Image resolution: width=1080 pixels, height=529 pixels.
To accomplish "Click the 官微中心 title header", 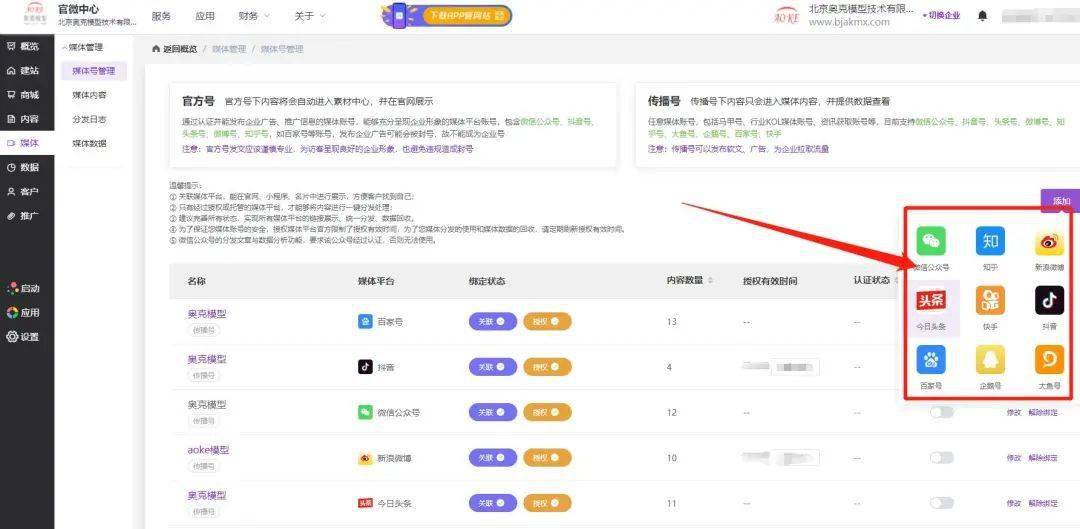I will tap(78, 9).
